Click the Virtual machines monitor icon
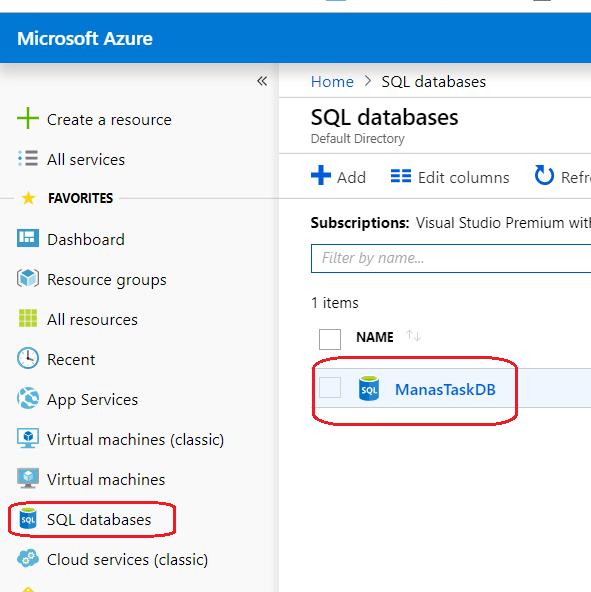 28,478
